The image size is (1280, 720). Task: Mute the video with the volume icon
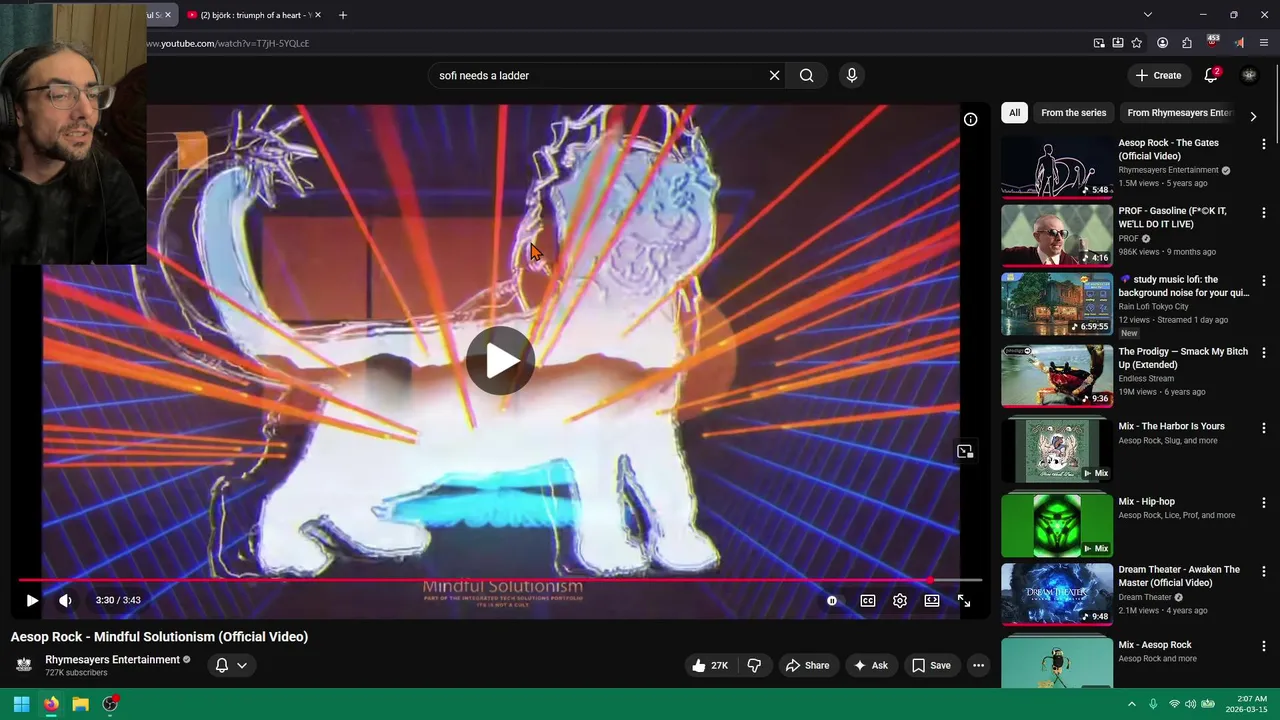65,600
